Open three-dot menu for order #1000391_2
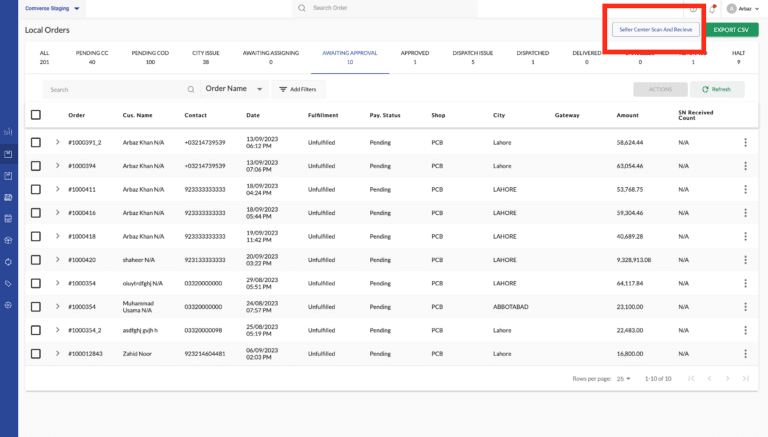 coord(745,143)
